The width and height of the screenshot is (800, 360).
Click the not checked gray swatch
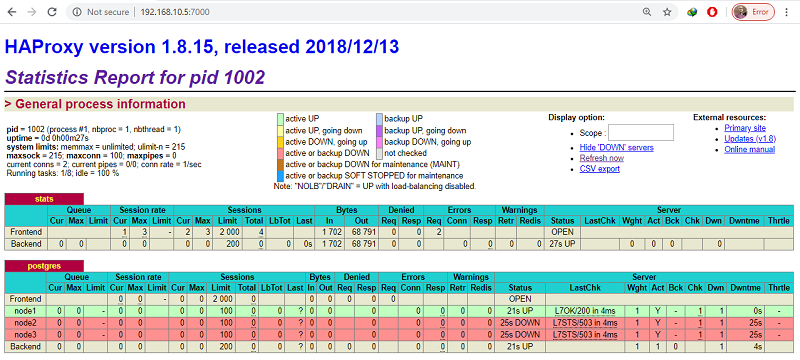(x=379, y=153)
